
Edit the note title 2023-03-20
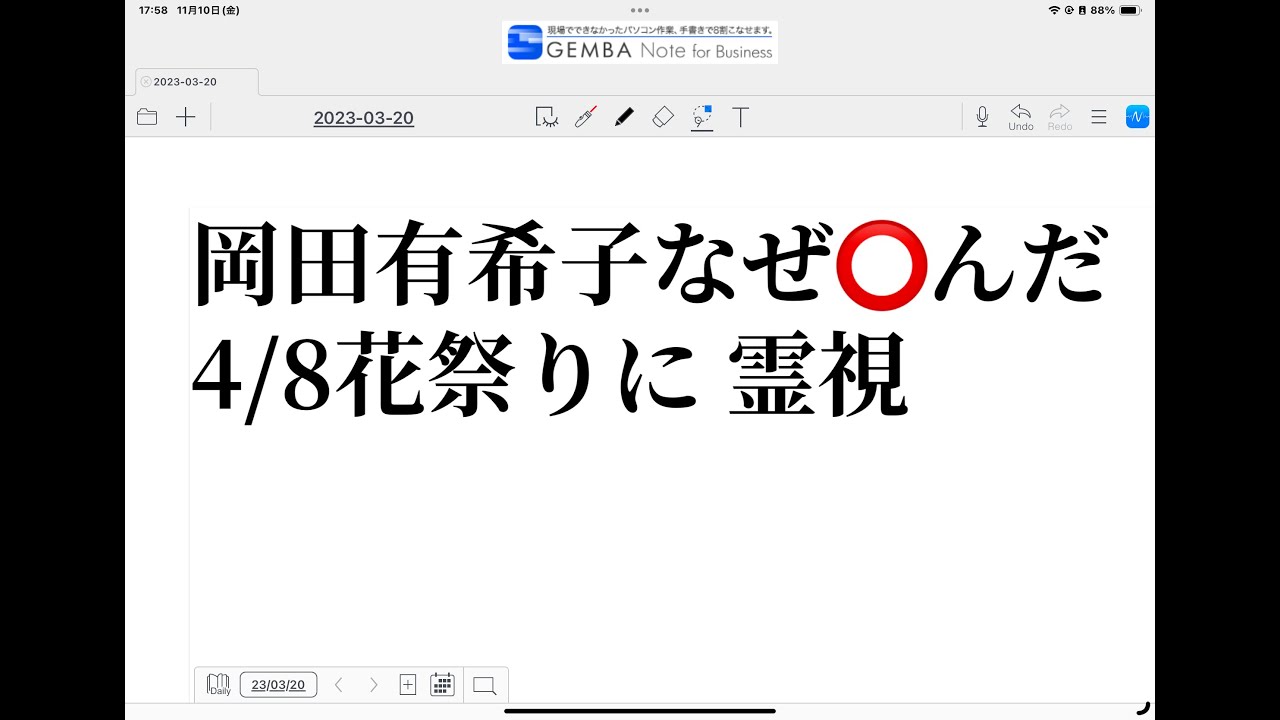[363, 118]
